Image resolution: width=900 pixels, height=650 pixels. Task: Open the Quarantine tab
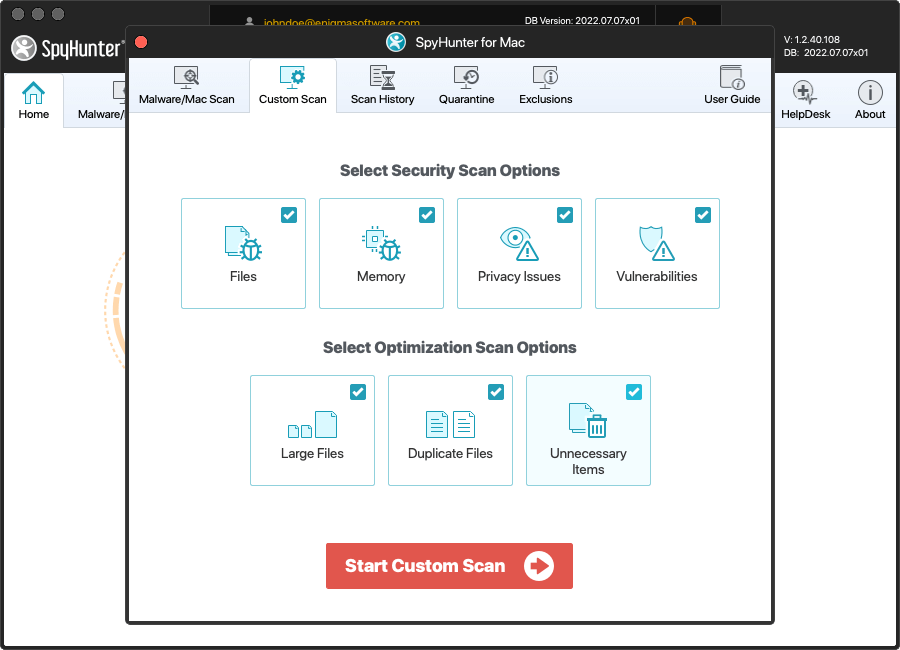[x=466, y=85]
